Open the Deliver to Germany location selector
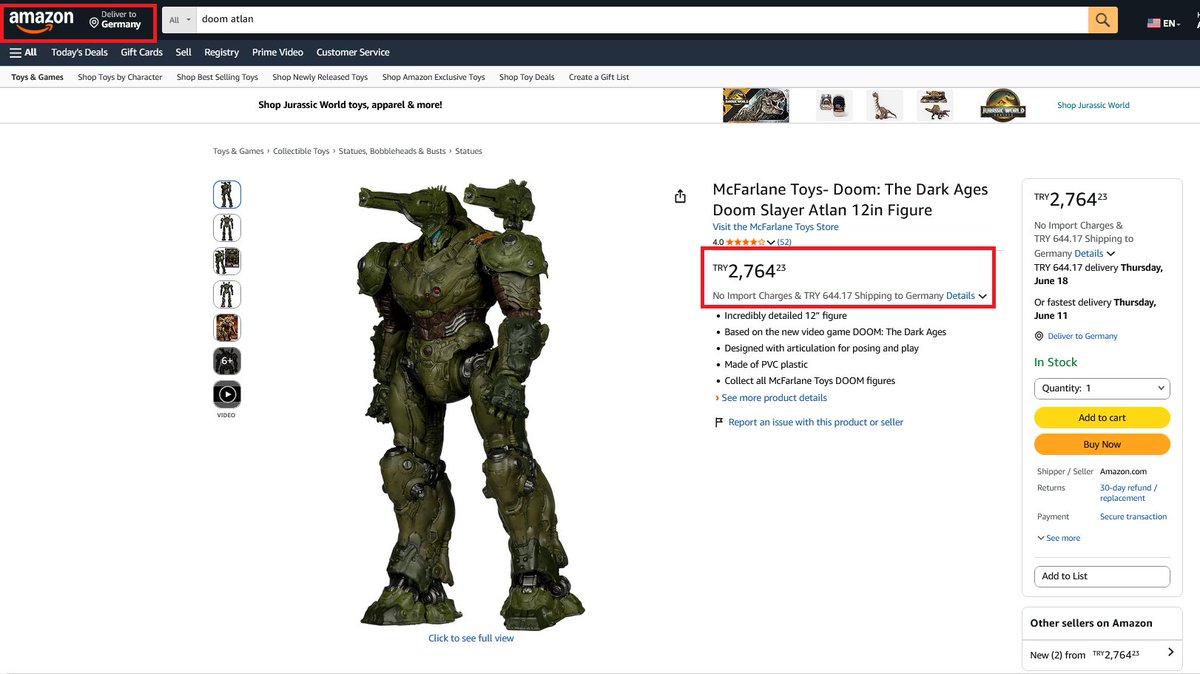1200x674 pixels. click(115, 20)
